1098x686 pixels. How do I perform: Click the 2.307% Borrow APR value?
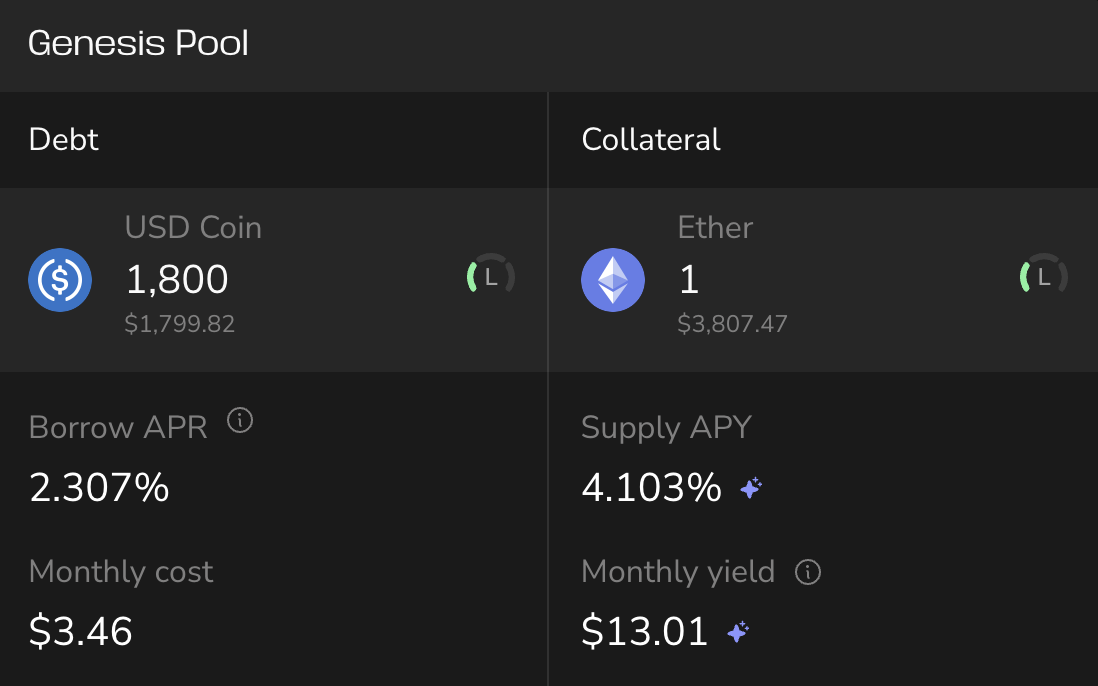[x=99, y=488]
